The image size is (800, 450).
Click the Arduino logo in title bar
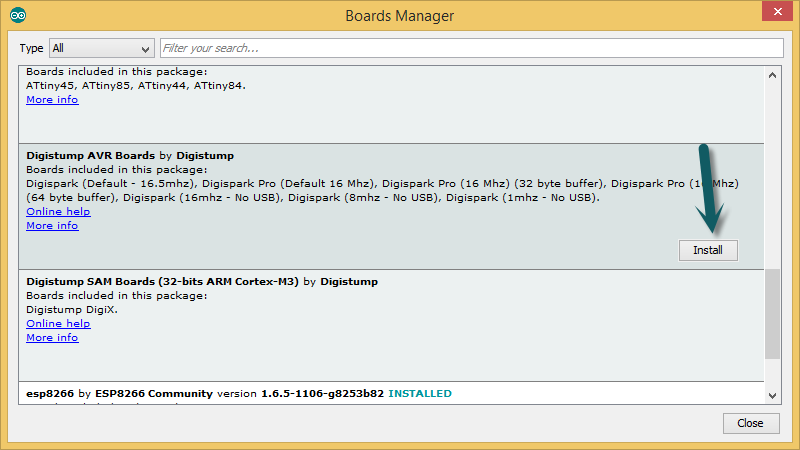19,15
